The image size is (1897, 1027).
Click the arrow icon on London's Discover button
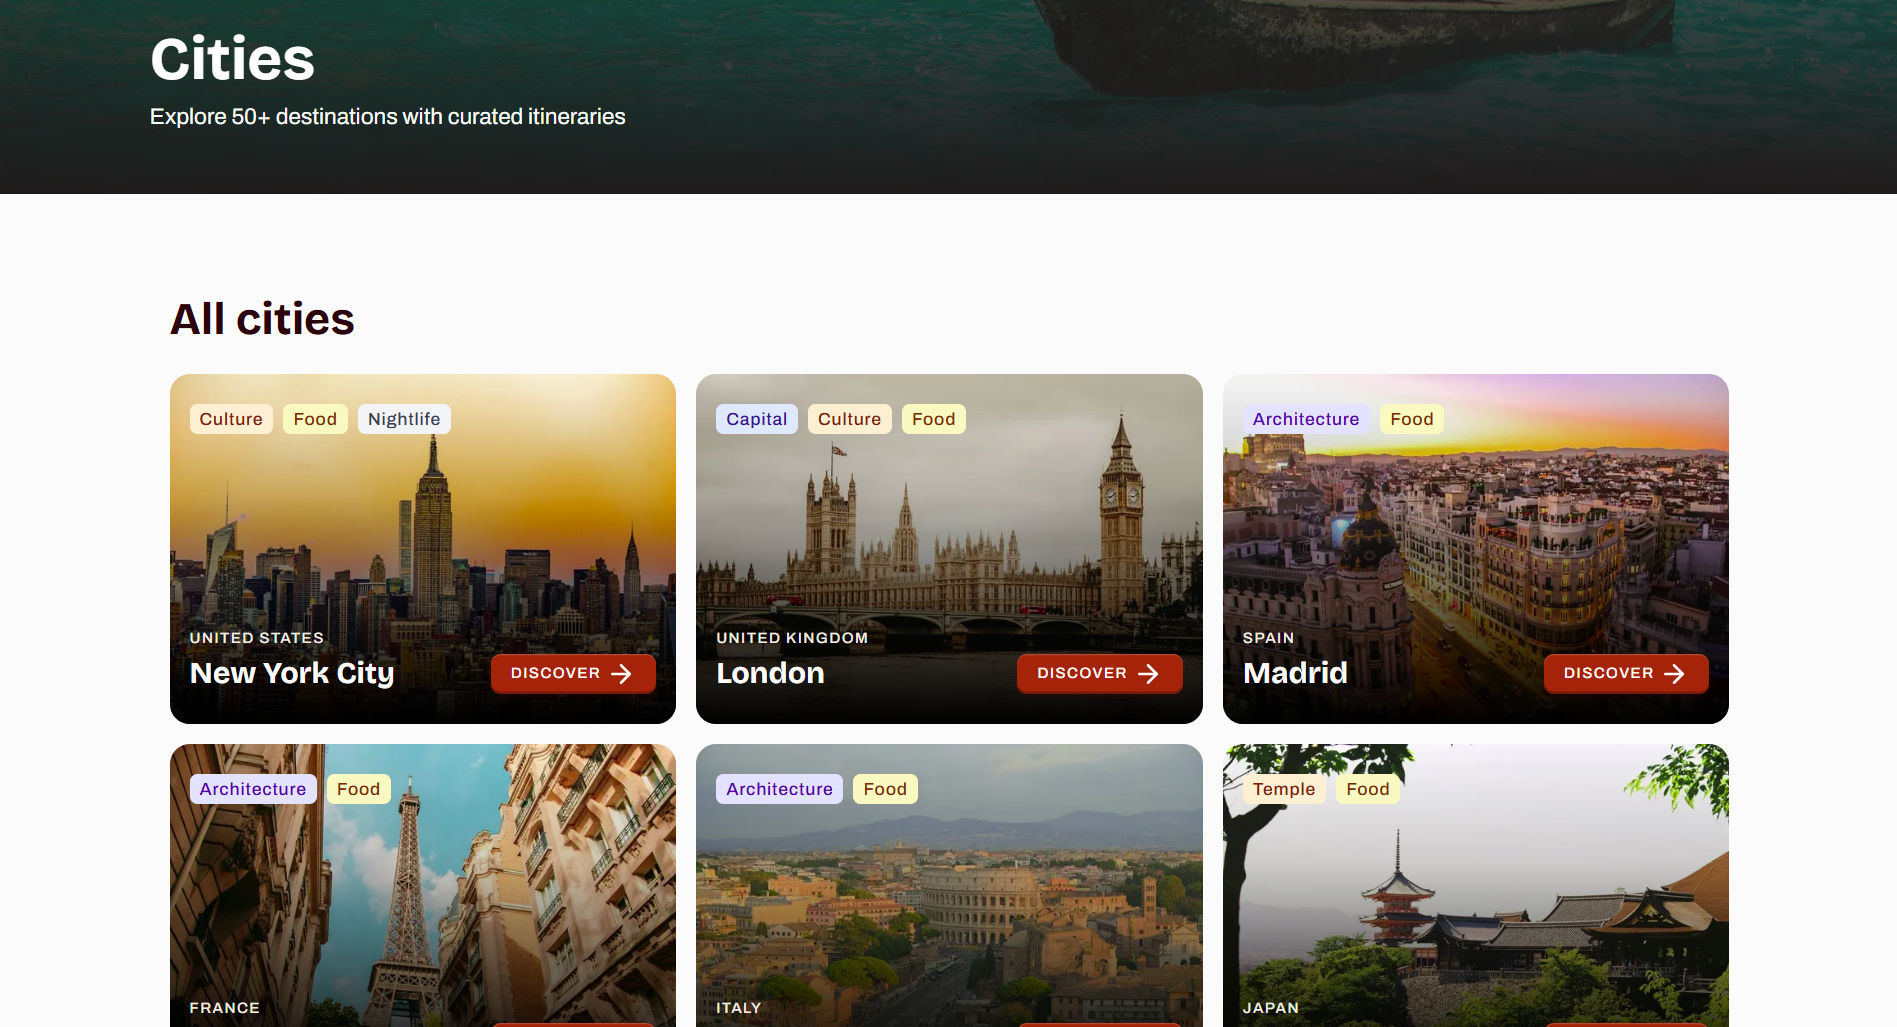1148,674
